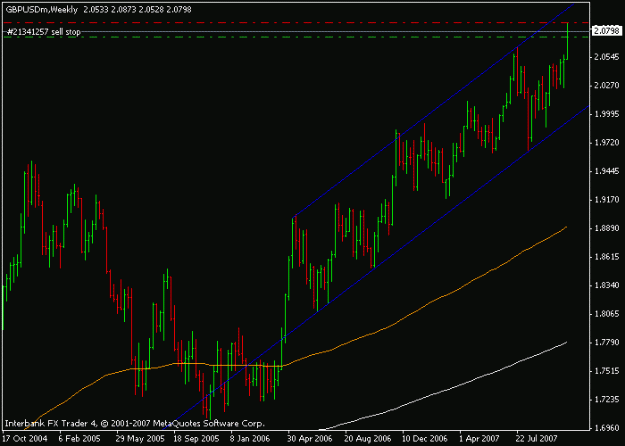The width and height of the screenshot is (625, 446).
Task: Click the 17 Oct 2004 date label
Action: pyautogui.click(x=25, y=438)
